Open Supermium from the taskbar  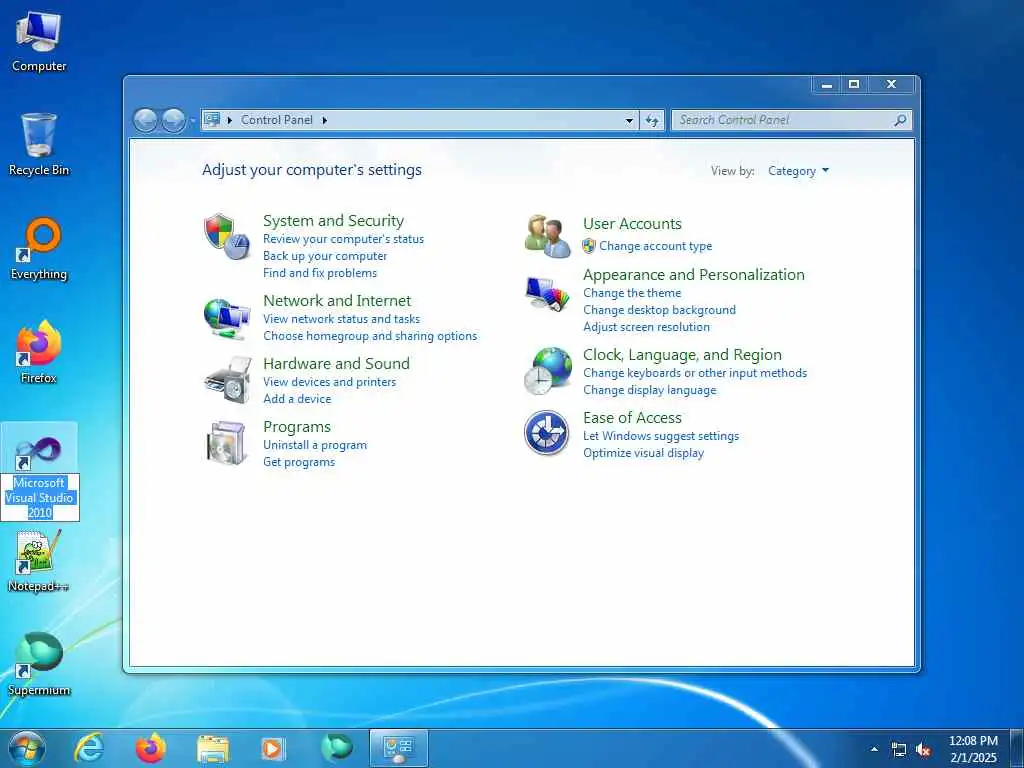point(337,748)
